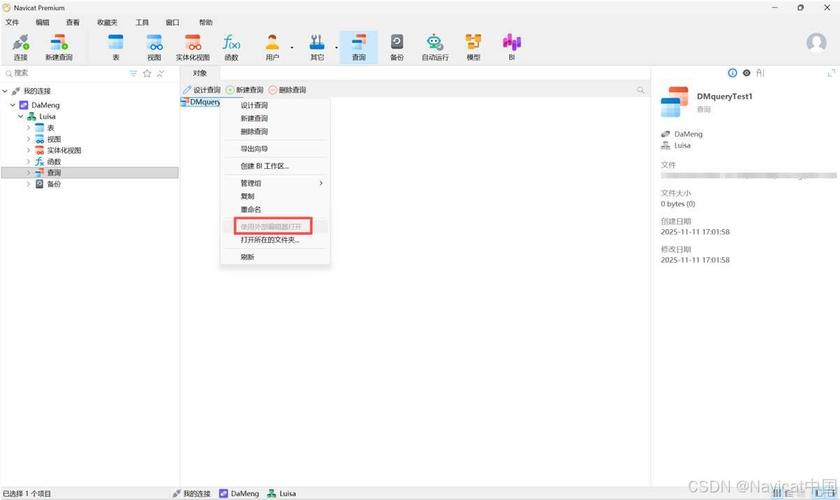Viewport: 840px width, 500px height.
Task: Expand the 函数 node in the tree
Action: pos(28,161)
